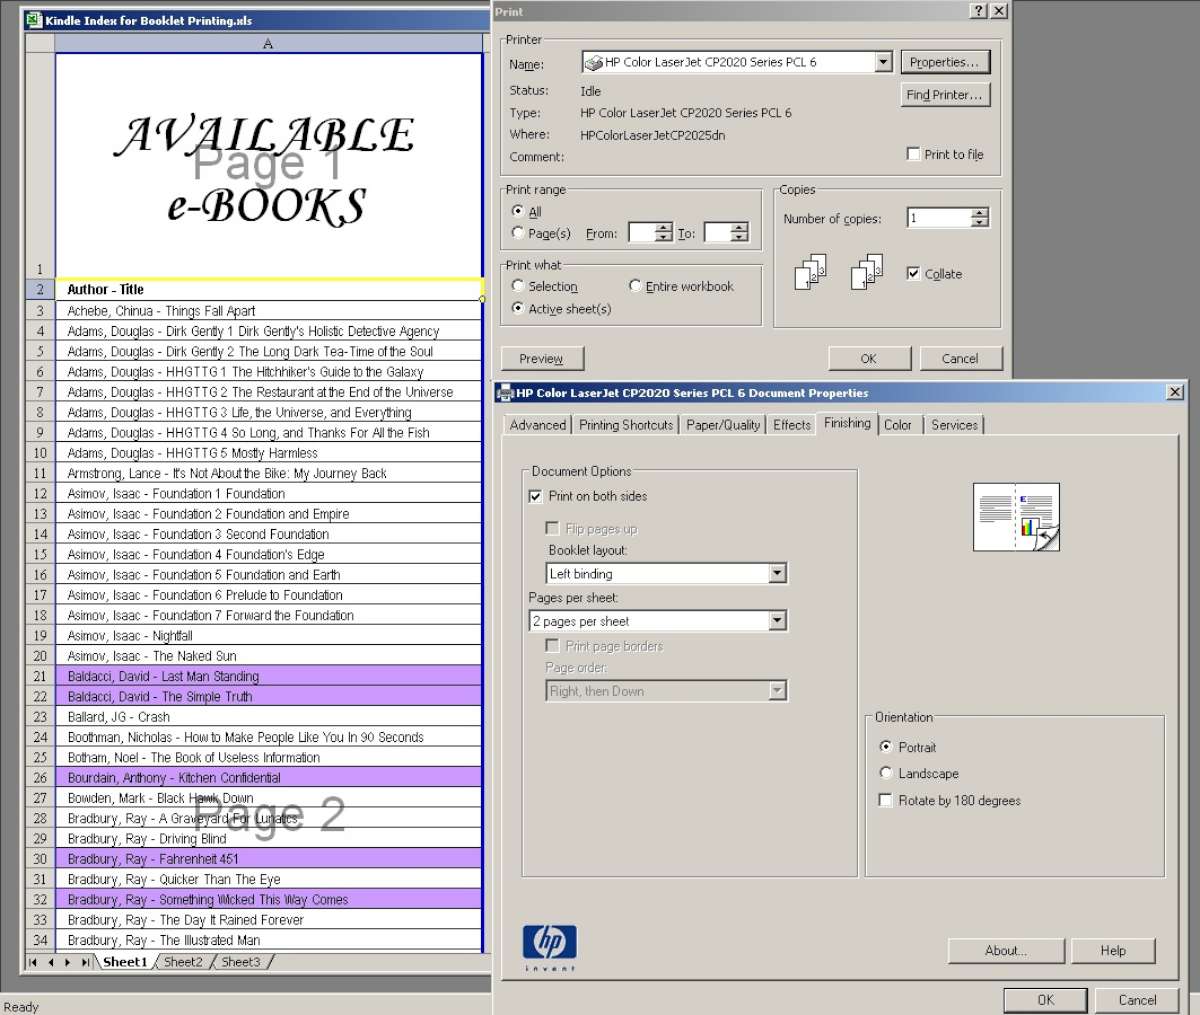1200x1015 pixels.
Task: Select column A header in spreadsheet
Action: click(268, 43)
